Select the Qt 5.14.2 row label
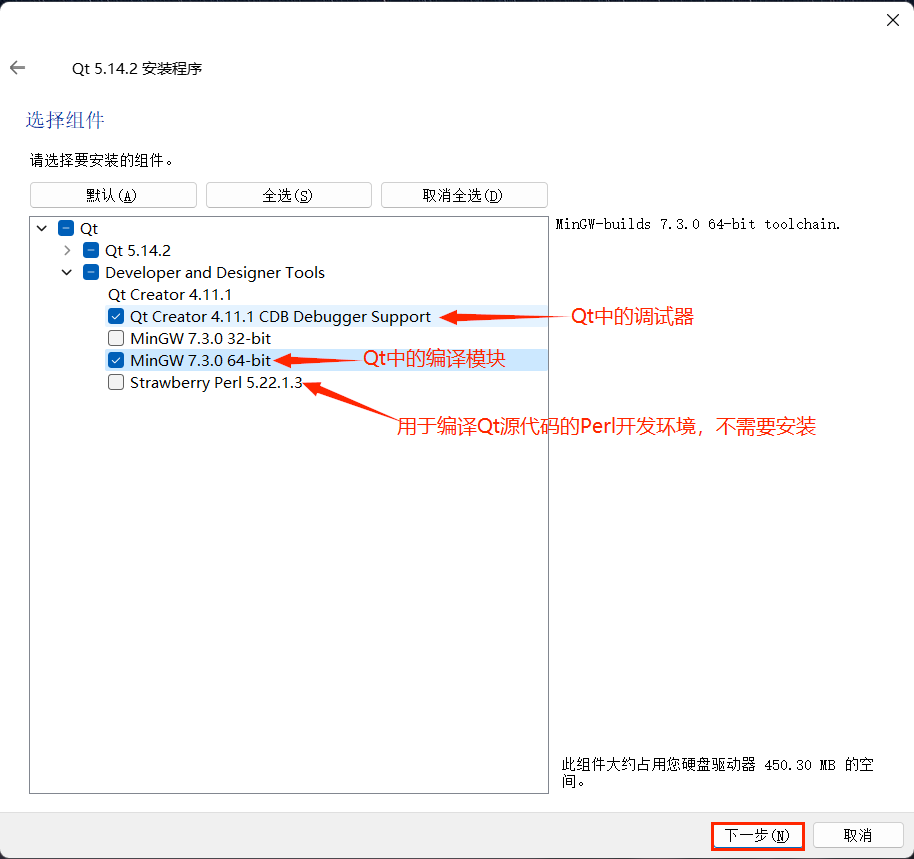 [138, 251]
